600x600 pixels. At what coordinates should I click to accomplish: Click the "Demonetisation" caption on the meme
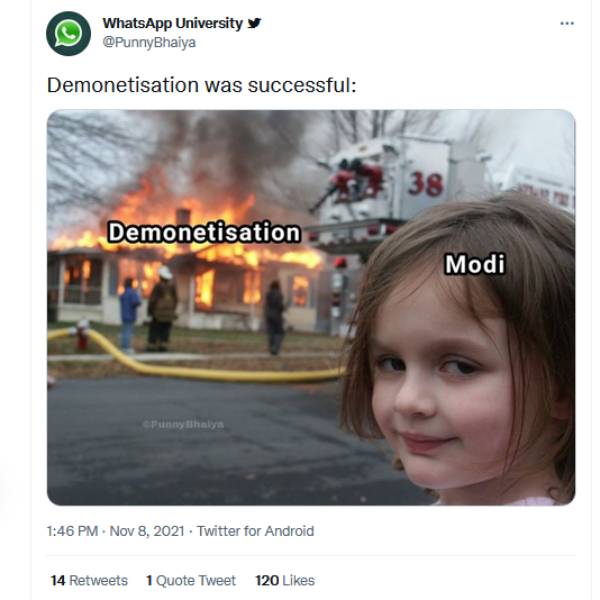point(203,232)
